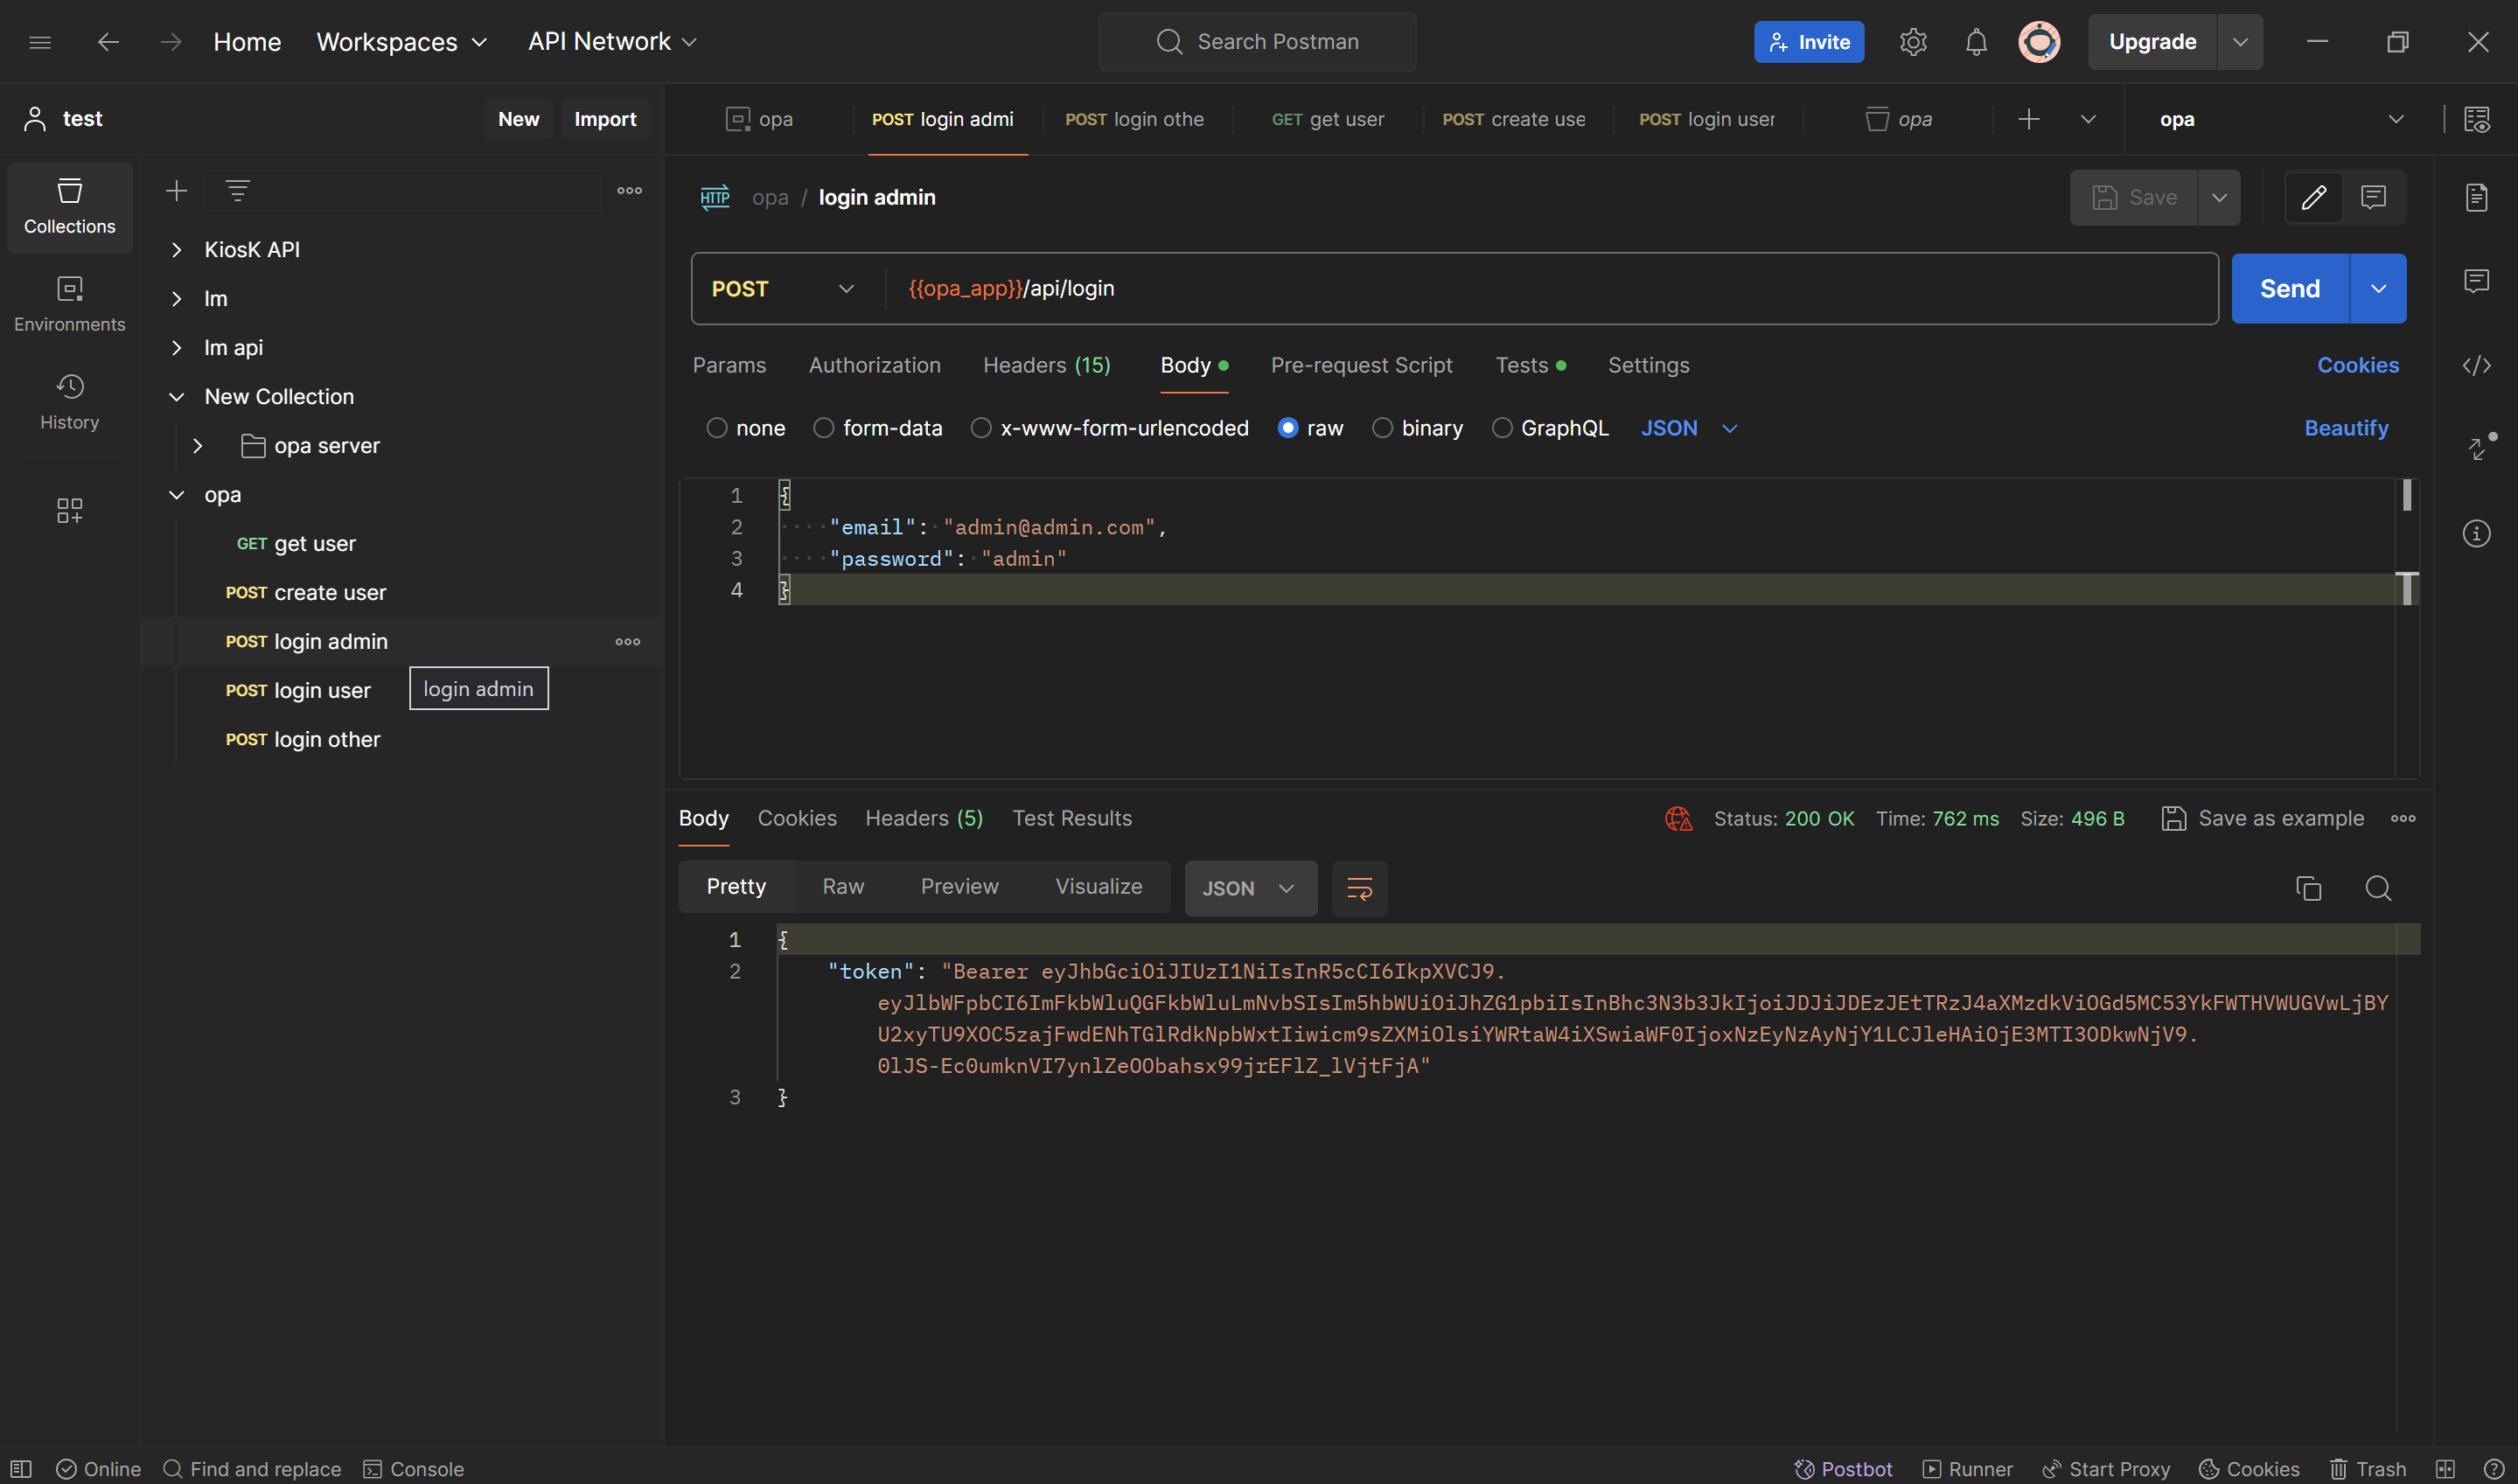The height and width of the screenshot is (1484, 2518).
Task: Toggle the wrap lines icon in response toolbar
Action: pos(1359,888)
